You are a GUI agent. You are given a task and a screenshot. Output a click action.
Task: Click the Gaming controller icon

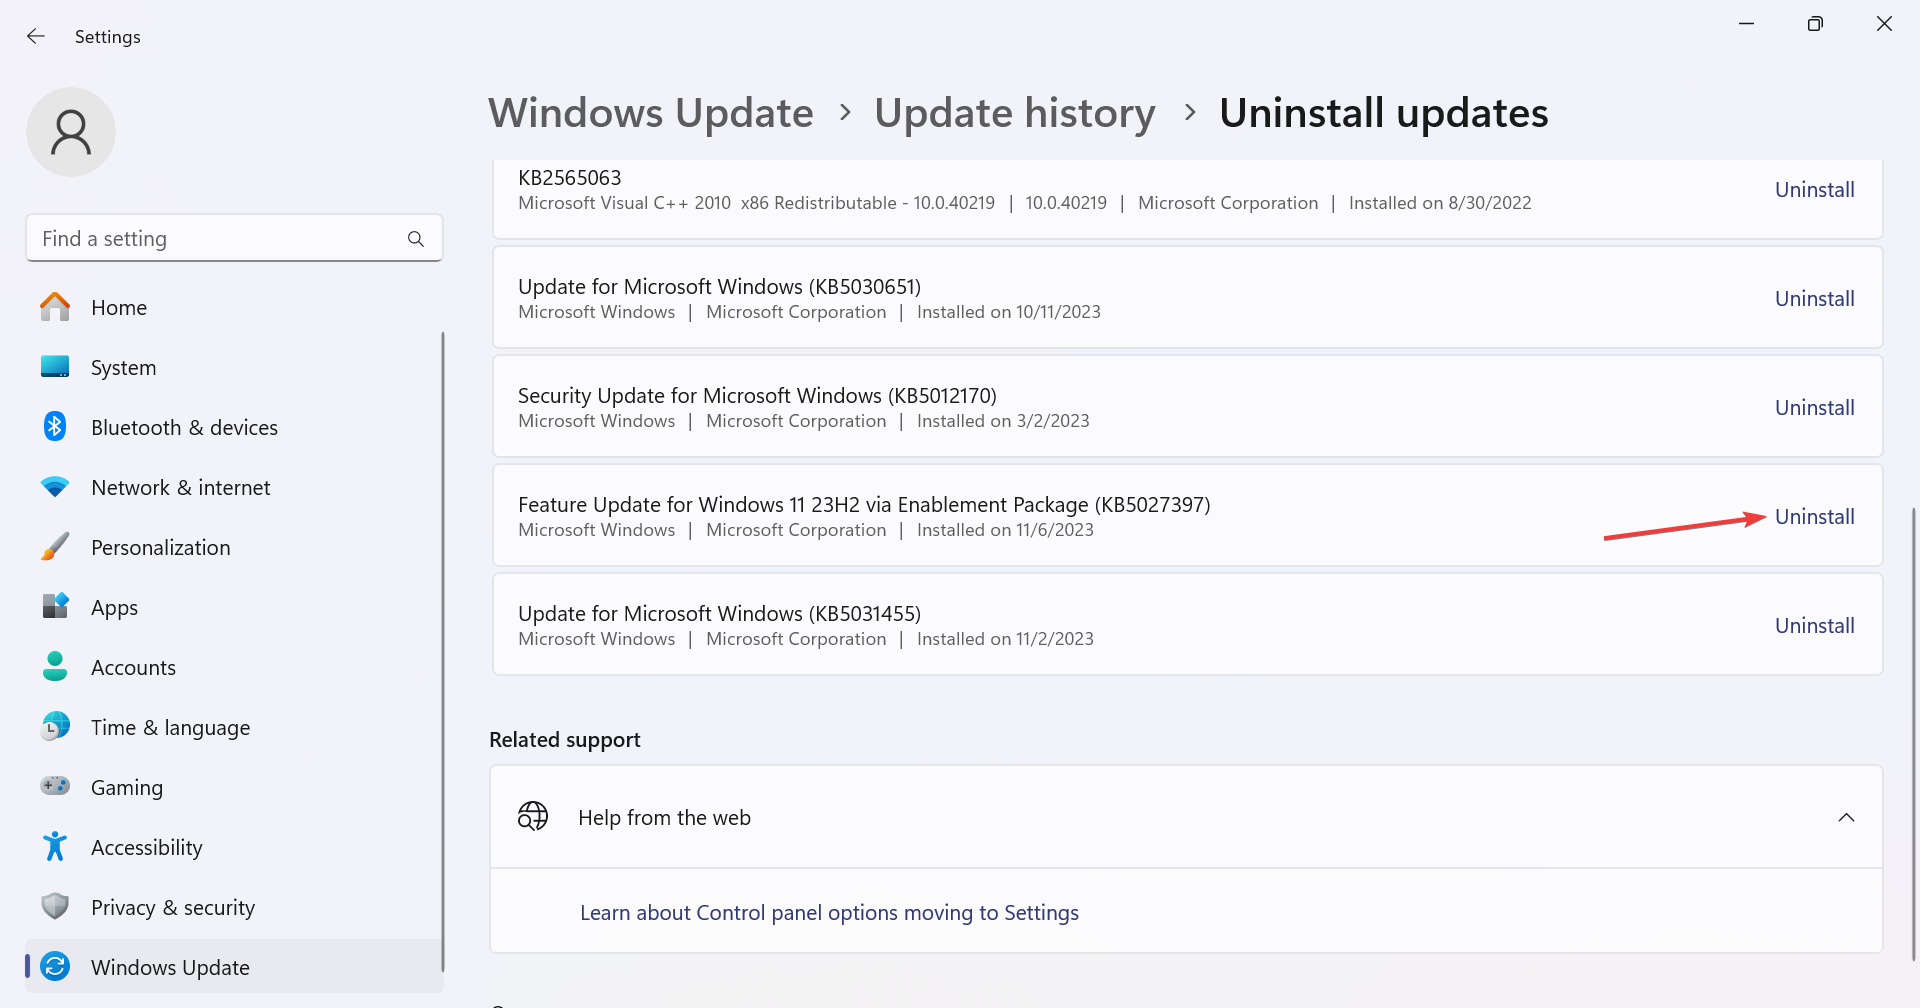coord(55,787)
